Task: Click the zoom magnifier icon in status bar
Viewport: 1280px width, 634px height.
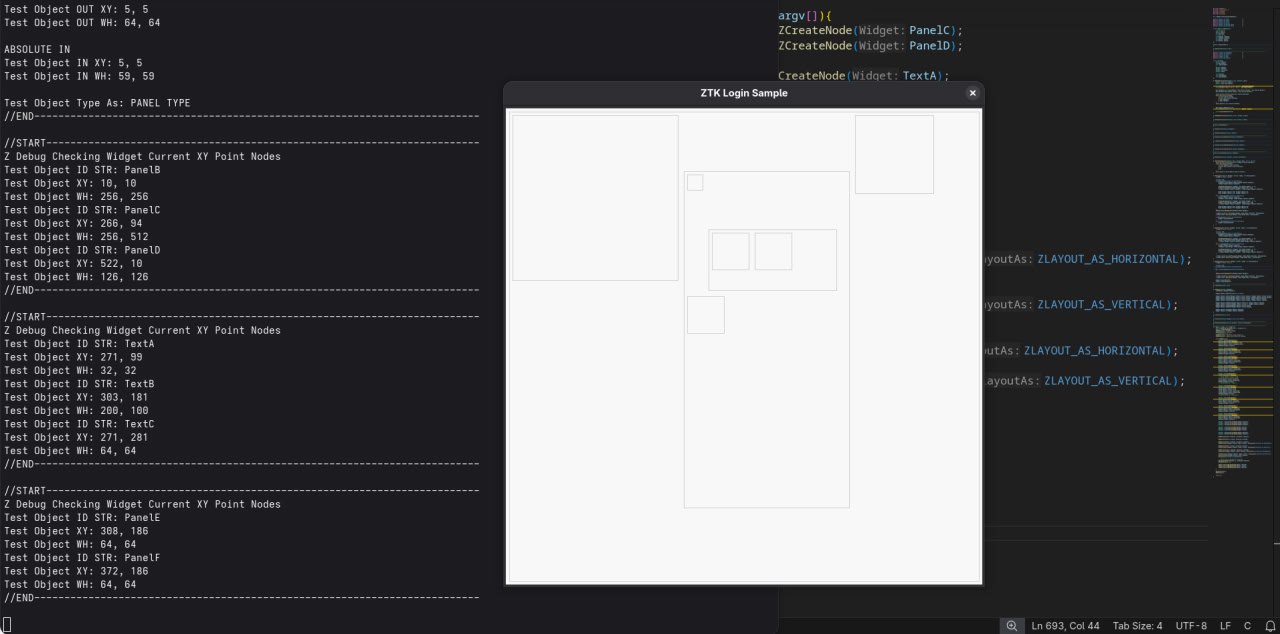Action: [x=1012, y=626]
